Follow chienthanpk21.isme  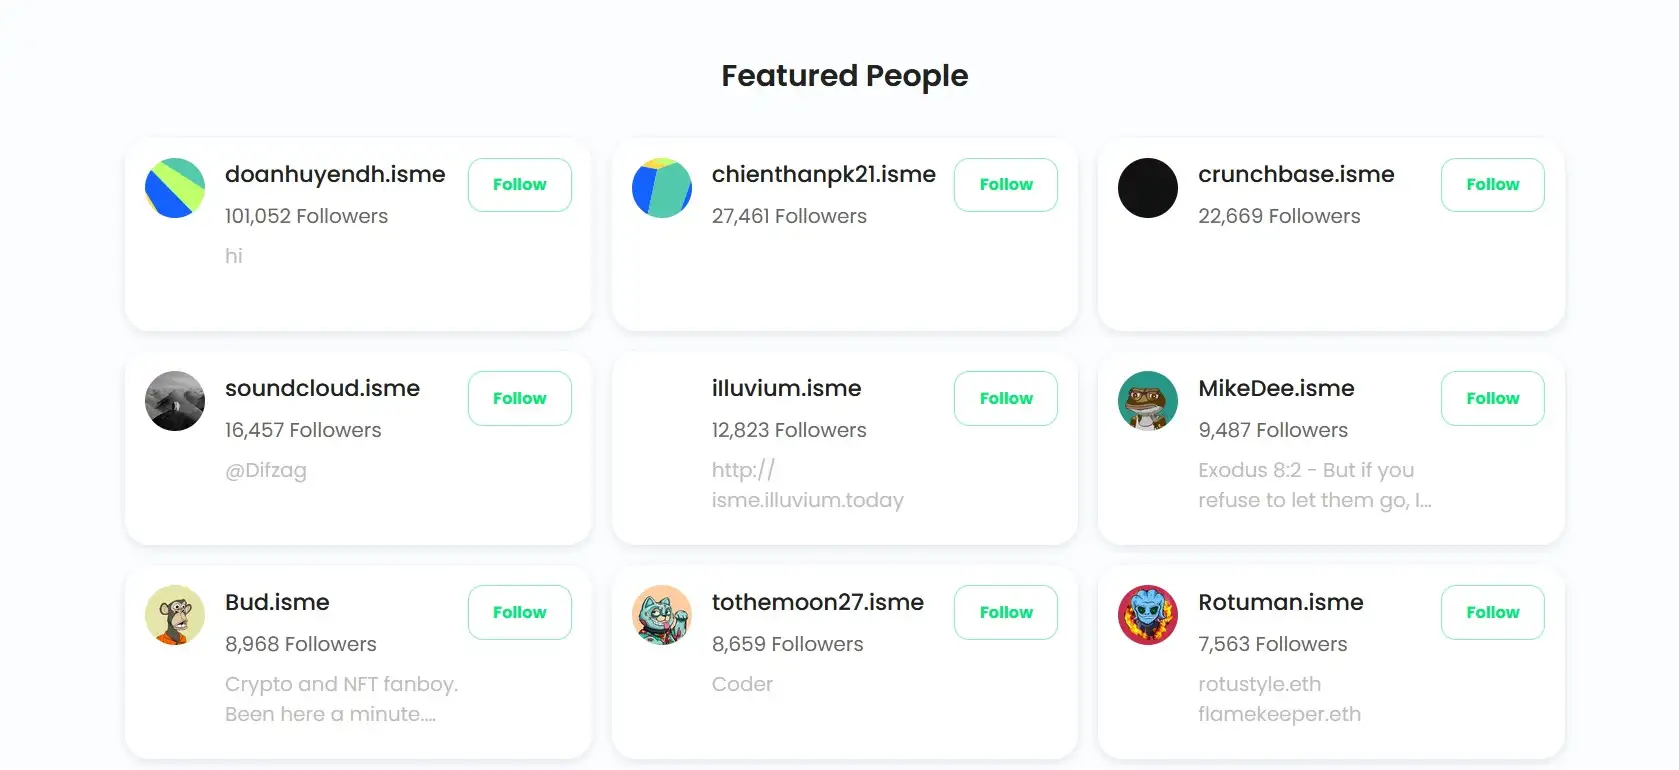(1006, 185)
